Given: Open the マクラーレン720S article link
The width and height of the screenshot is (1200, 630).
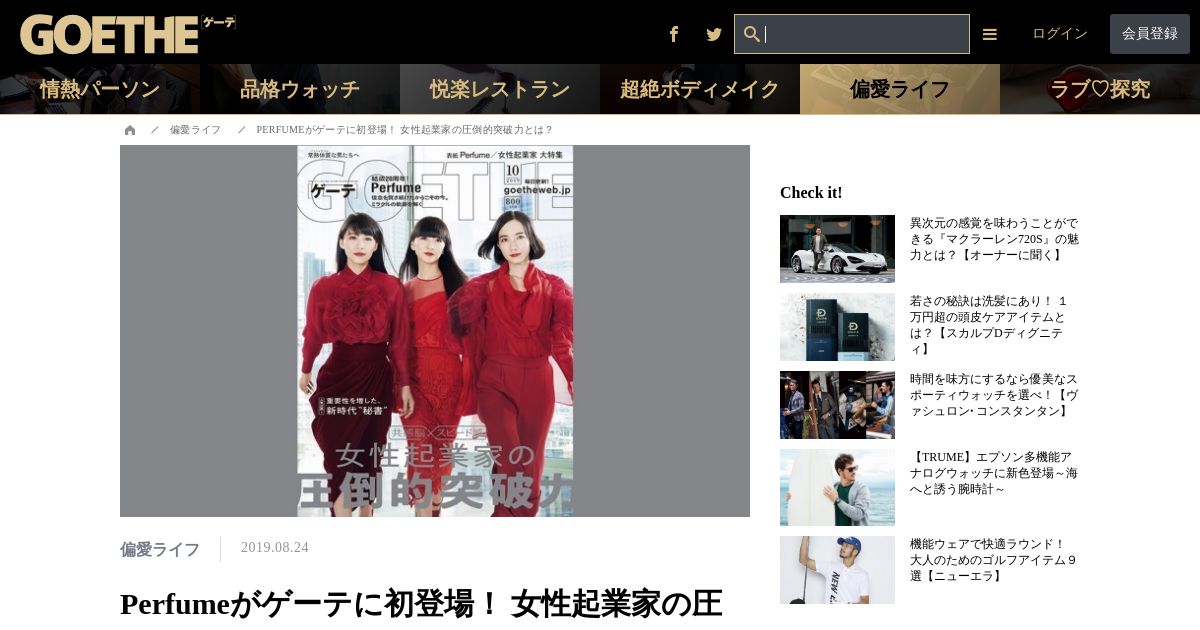Looking at the screenshot, I should (x=994, y=240).
